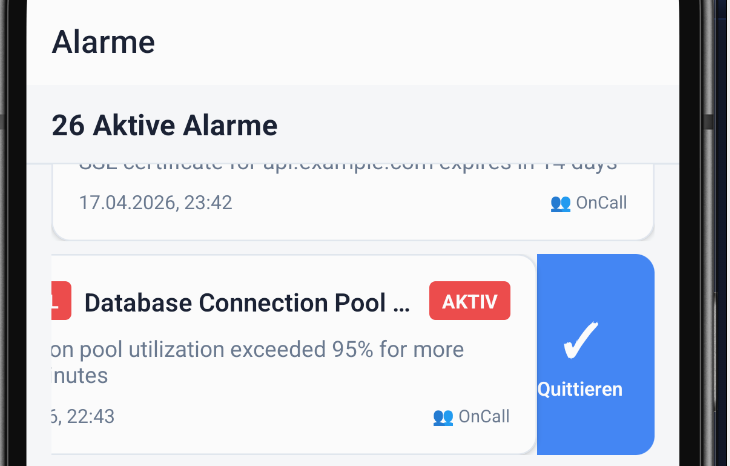
Task: Click the OnCall people icon in Database card
Action: coord(443,417)
